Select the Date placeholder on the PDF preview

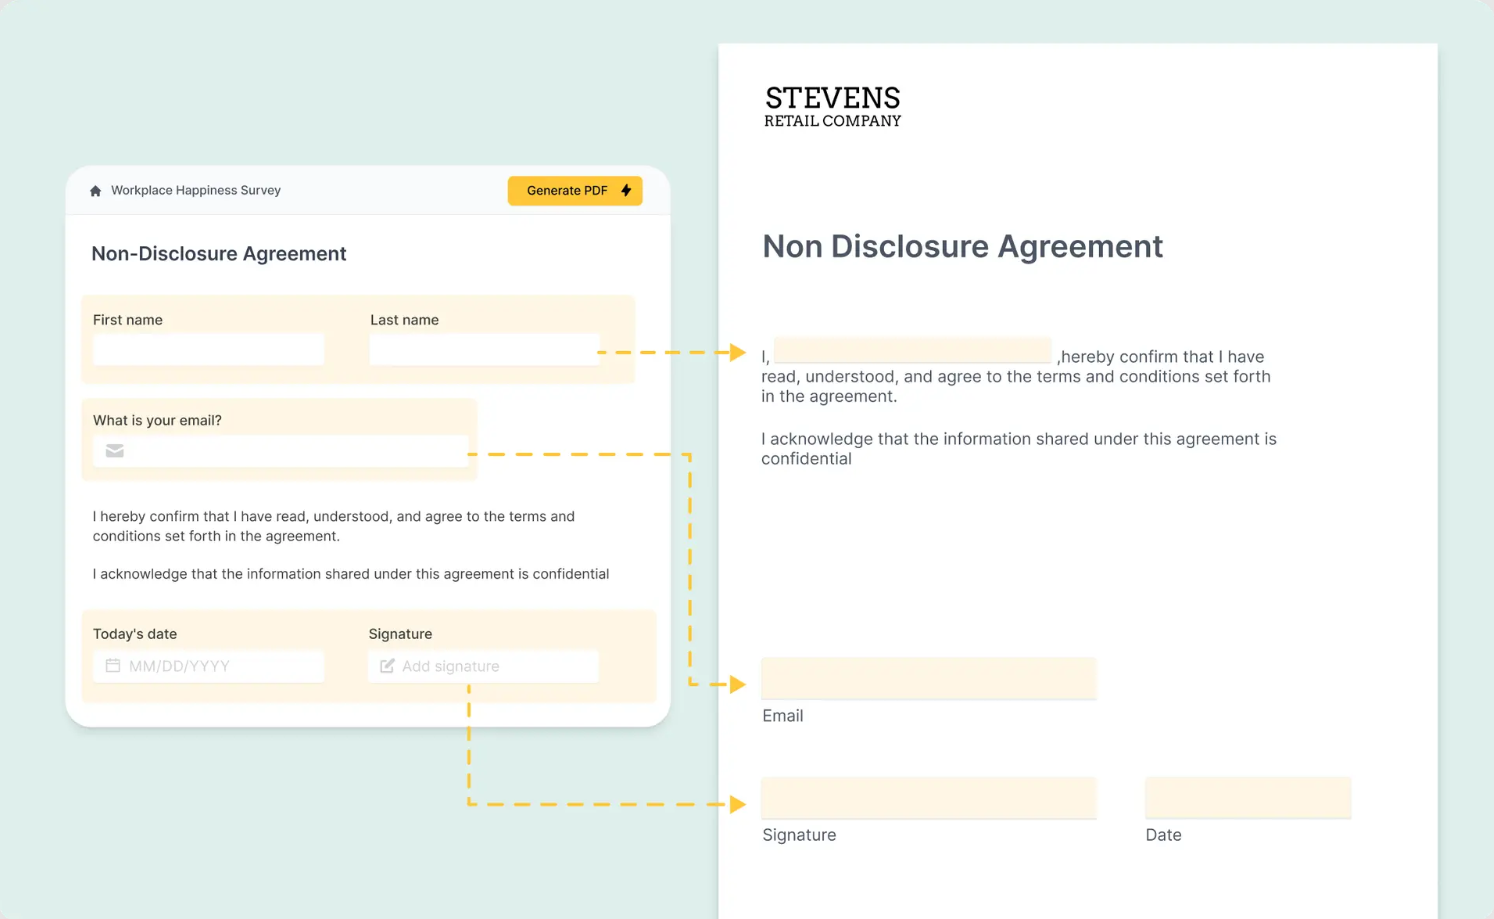(x=1247, y=797)
